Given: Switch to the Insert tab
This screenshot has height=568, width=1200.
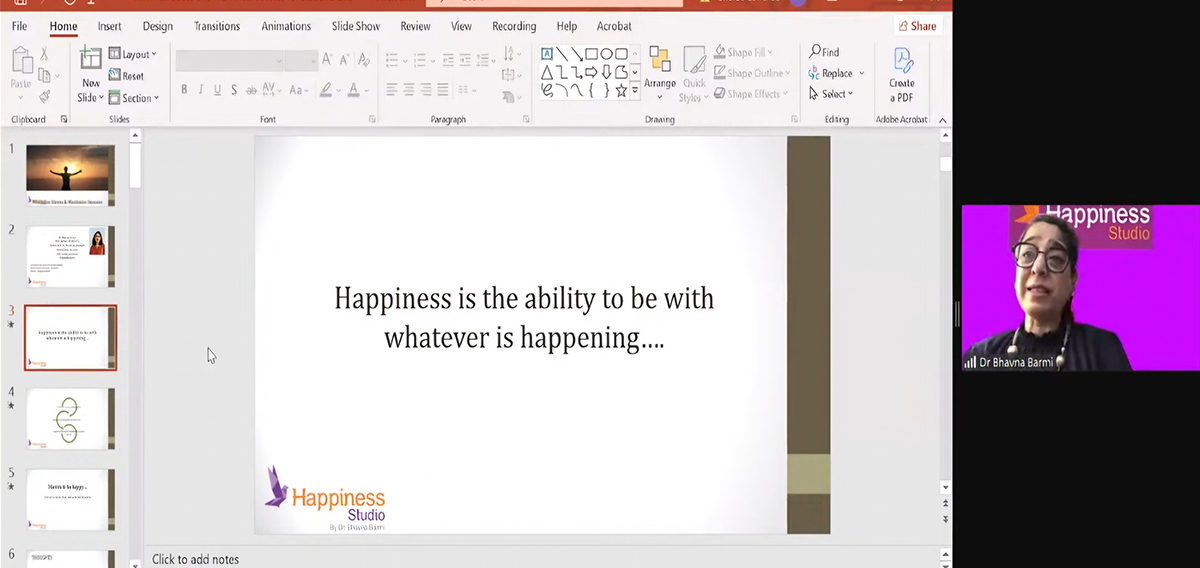Looking at the screenshot, I should (110, 26).
